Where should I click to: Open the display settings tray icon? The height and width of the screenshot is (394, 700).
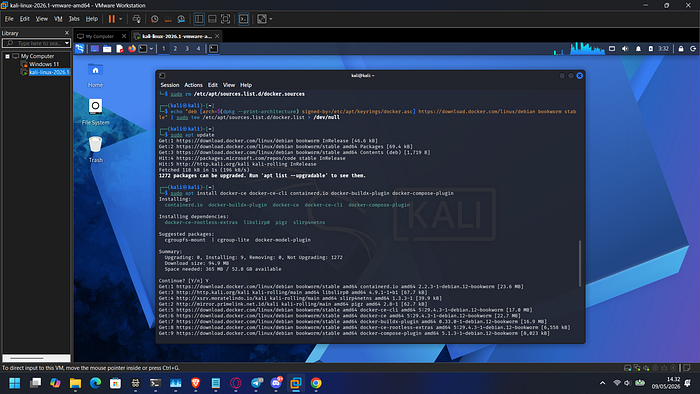(x=612, y=49)
